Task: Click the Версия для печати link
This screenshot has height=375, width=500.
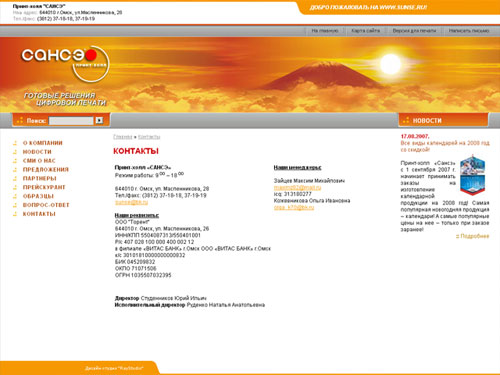Action: tap(414, 31)
